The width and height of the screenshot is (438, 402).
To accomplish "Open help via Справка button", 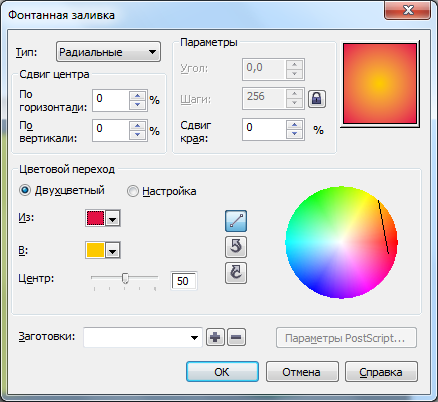I will (x=381, y=372).
